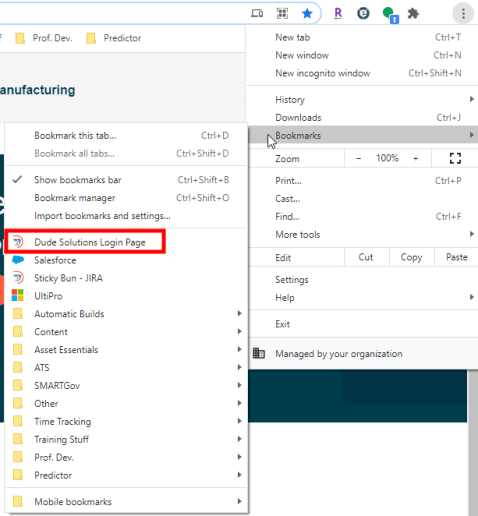Expand the Help submenu arrow
The width and height of the screenshot is (478, 516).
[x=472, y=297]
